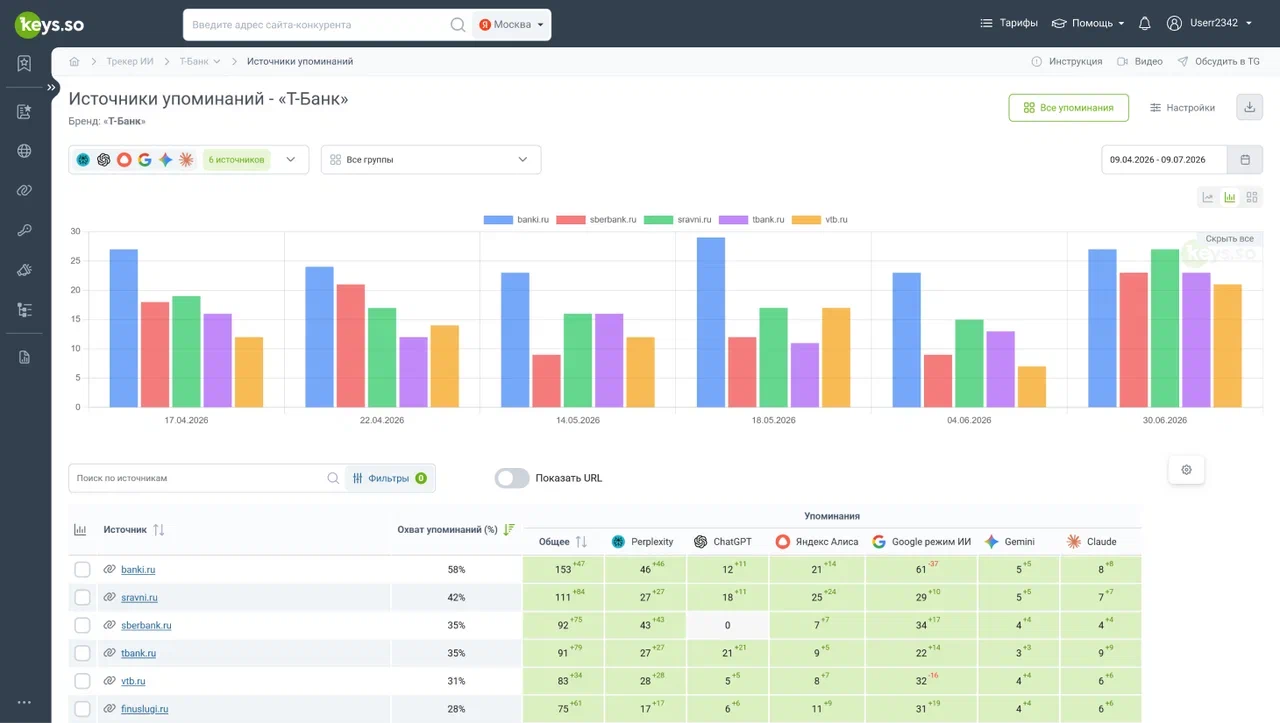The height and width of the screenshot is (723, 1280).
Task: Toggle the Показать URL switch
Action: coord(512,478)
